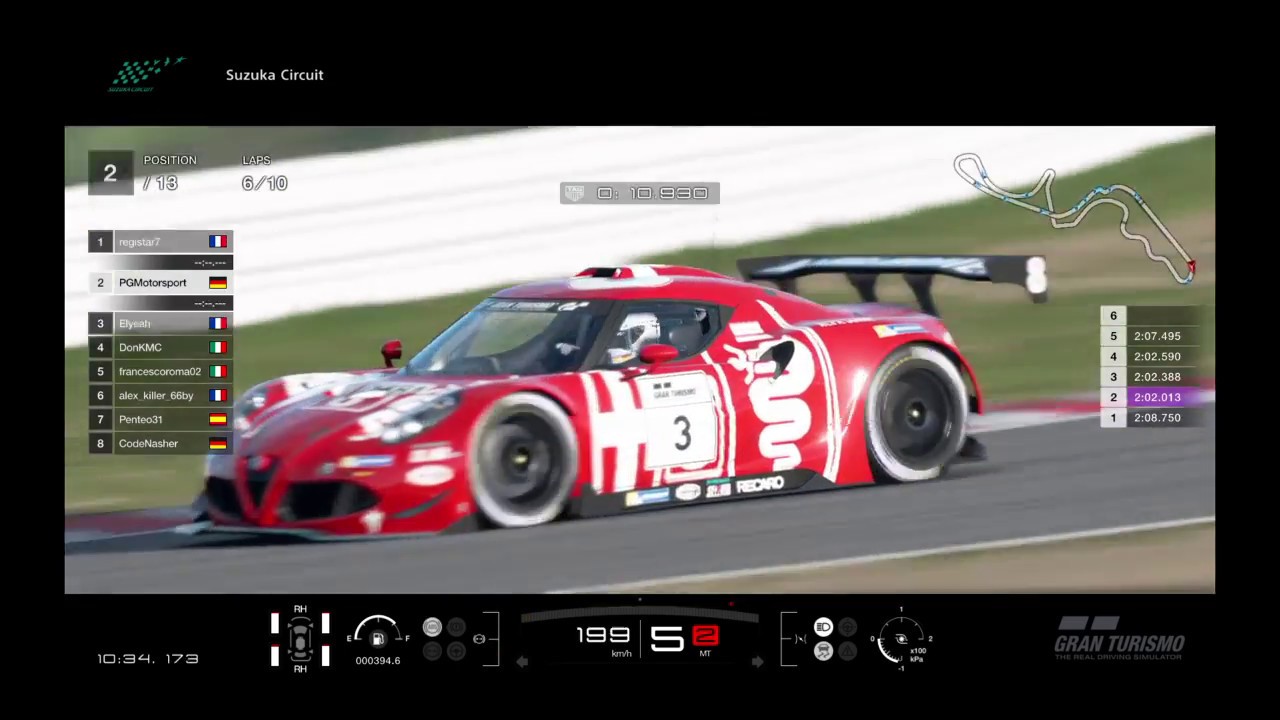1280x720 pixels.
Task: Click the brake balance icon beside bracket
Action: coord(479,638)
